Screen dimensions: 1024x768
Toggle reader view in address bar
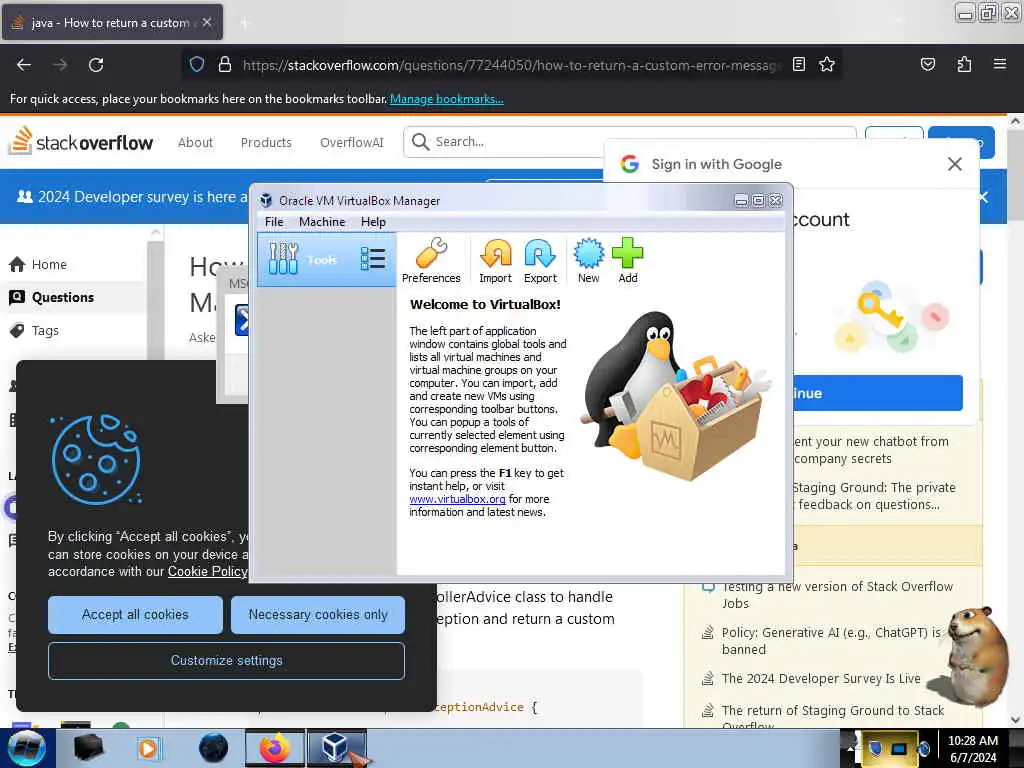[799, 64]
